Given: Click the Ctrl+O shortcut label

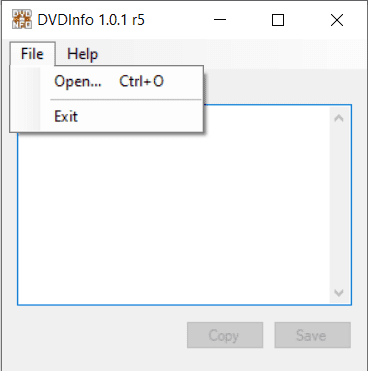Looking at the screenshot, I should pyautogui.click(x=142, y=81).
